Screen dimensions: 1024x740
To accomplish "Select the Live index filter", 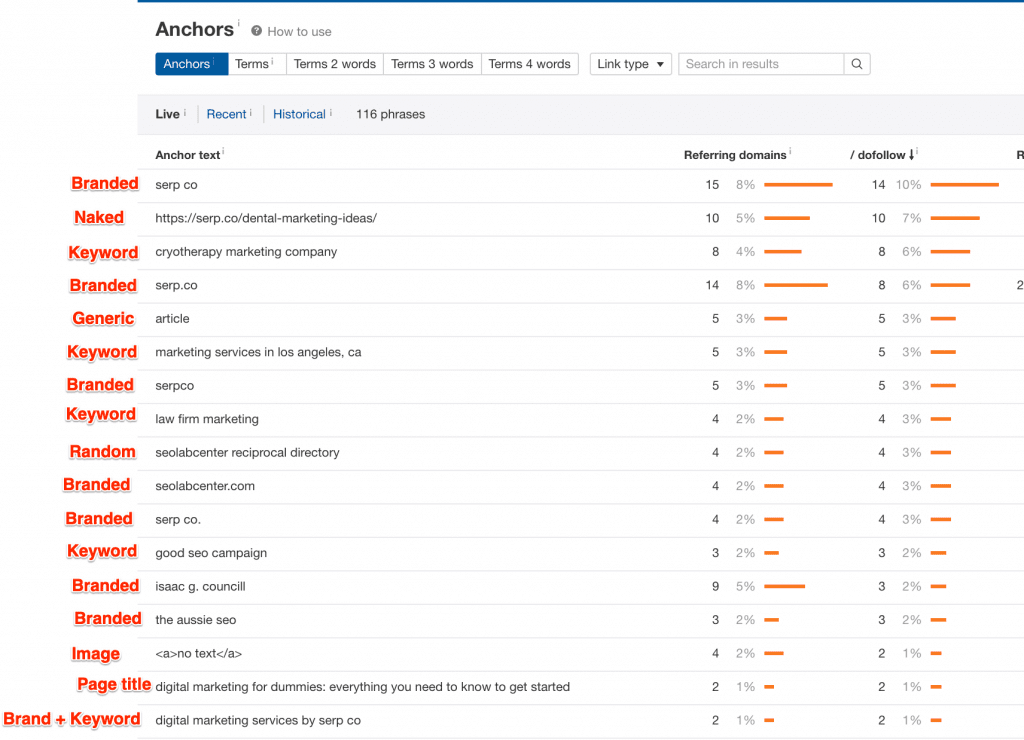I will coord(168,114).
